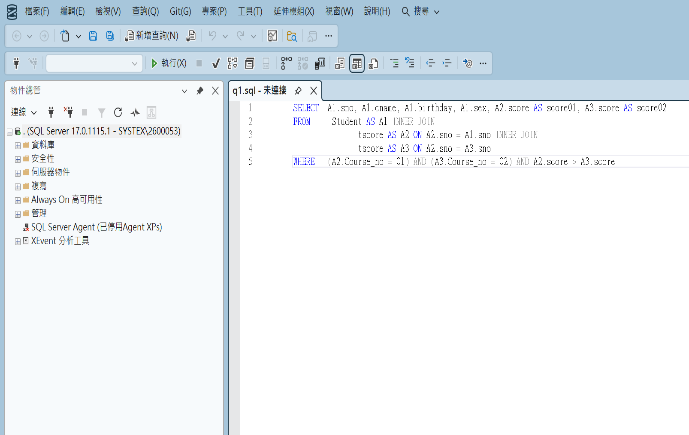Image resolution: width=689 pixels, height=435 pixels.
Task: Click the Save All disks icon
Action: pyautogui.click(x=110, y=36)
